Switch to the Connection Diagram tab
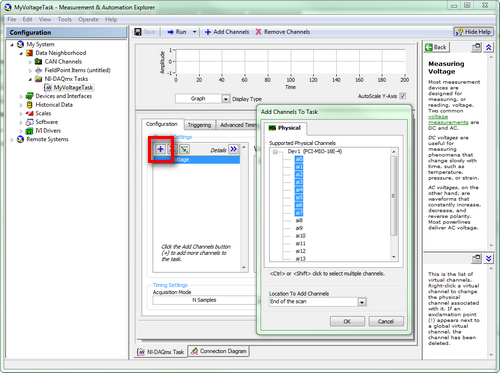The image size is (500, 373). pyautogui.click(x=219, y=351)
